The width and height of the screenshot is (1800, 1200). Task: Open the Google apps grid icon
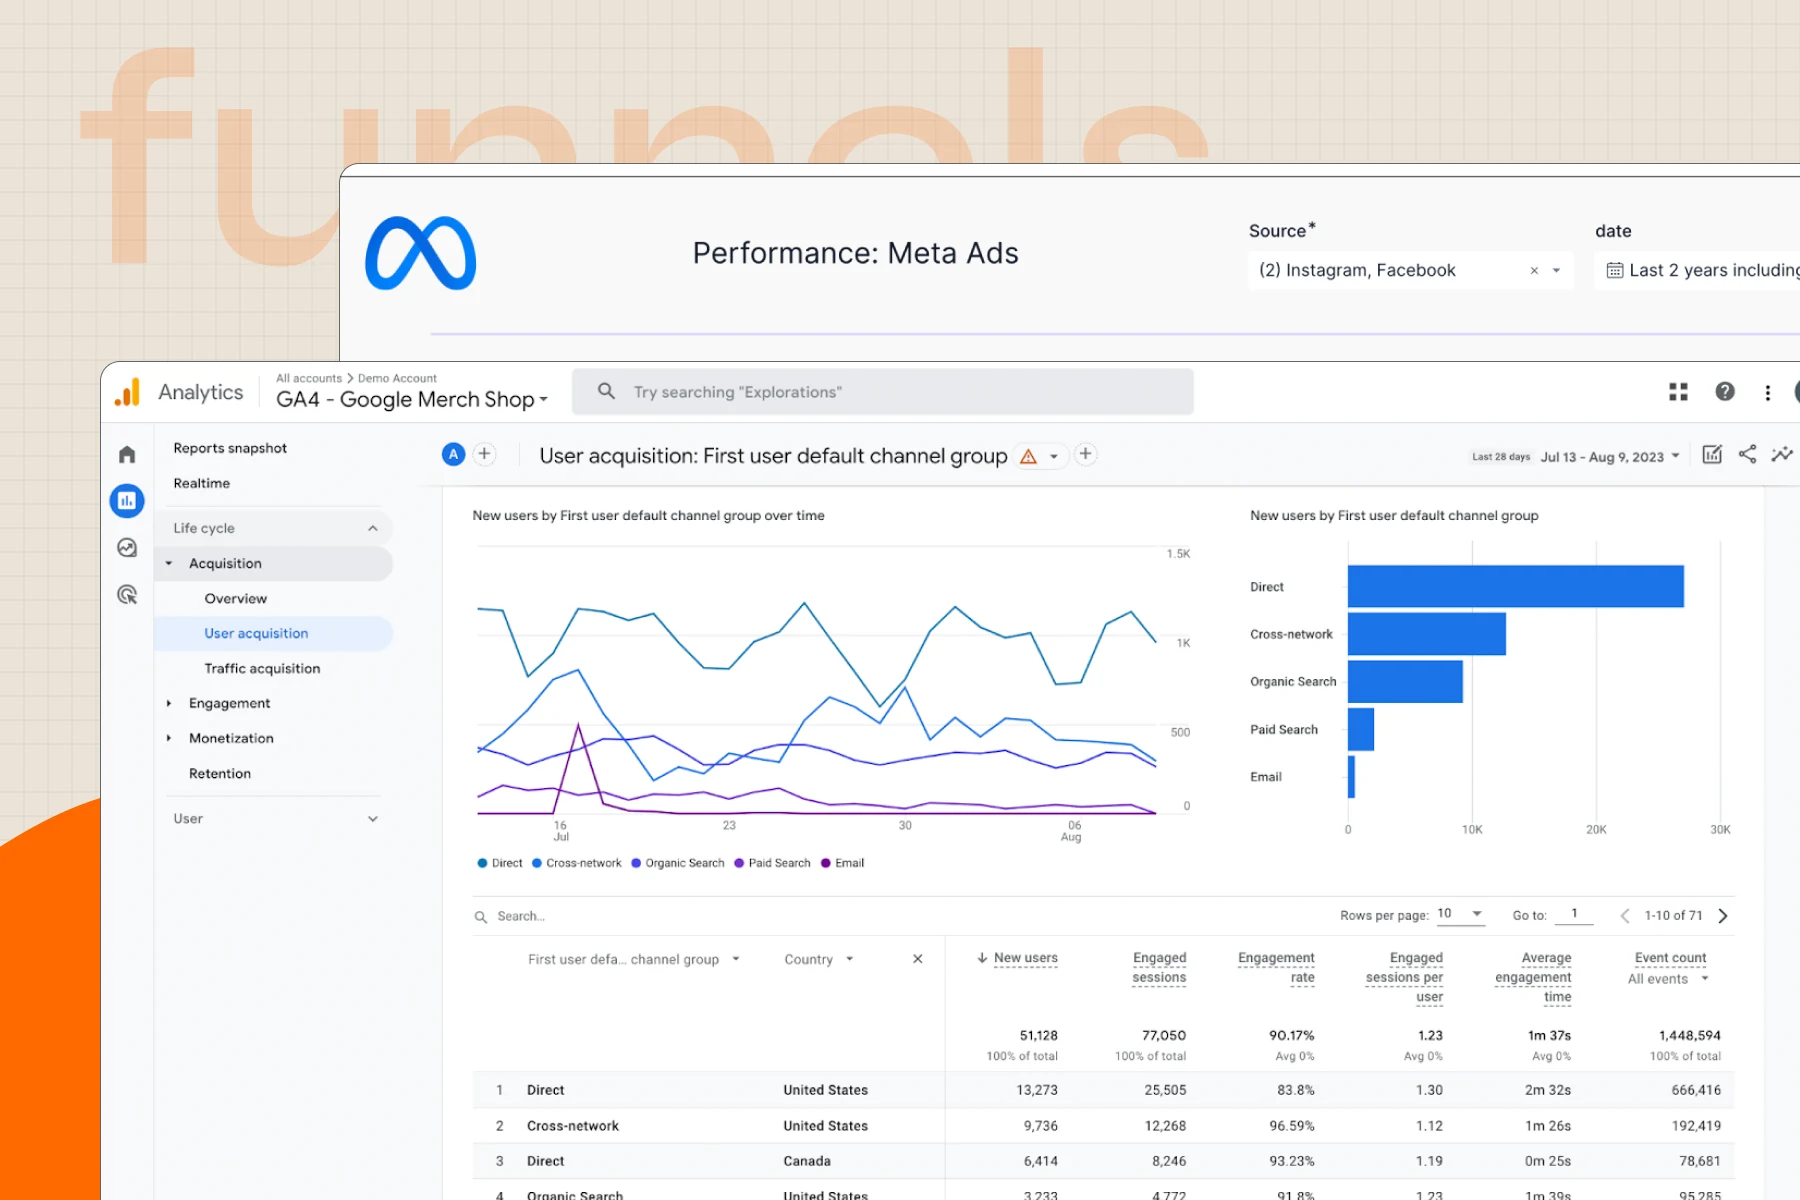[x=1678, y=392]
